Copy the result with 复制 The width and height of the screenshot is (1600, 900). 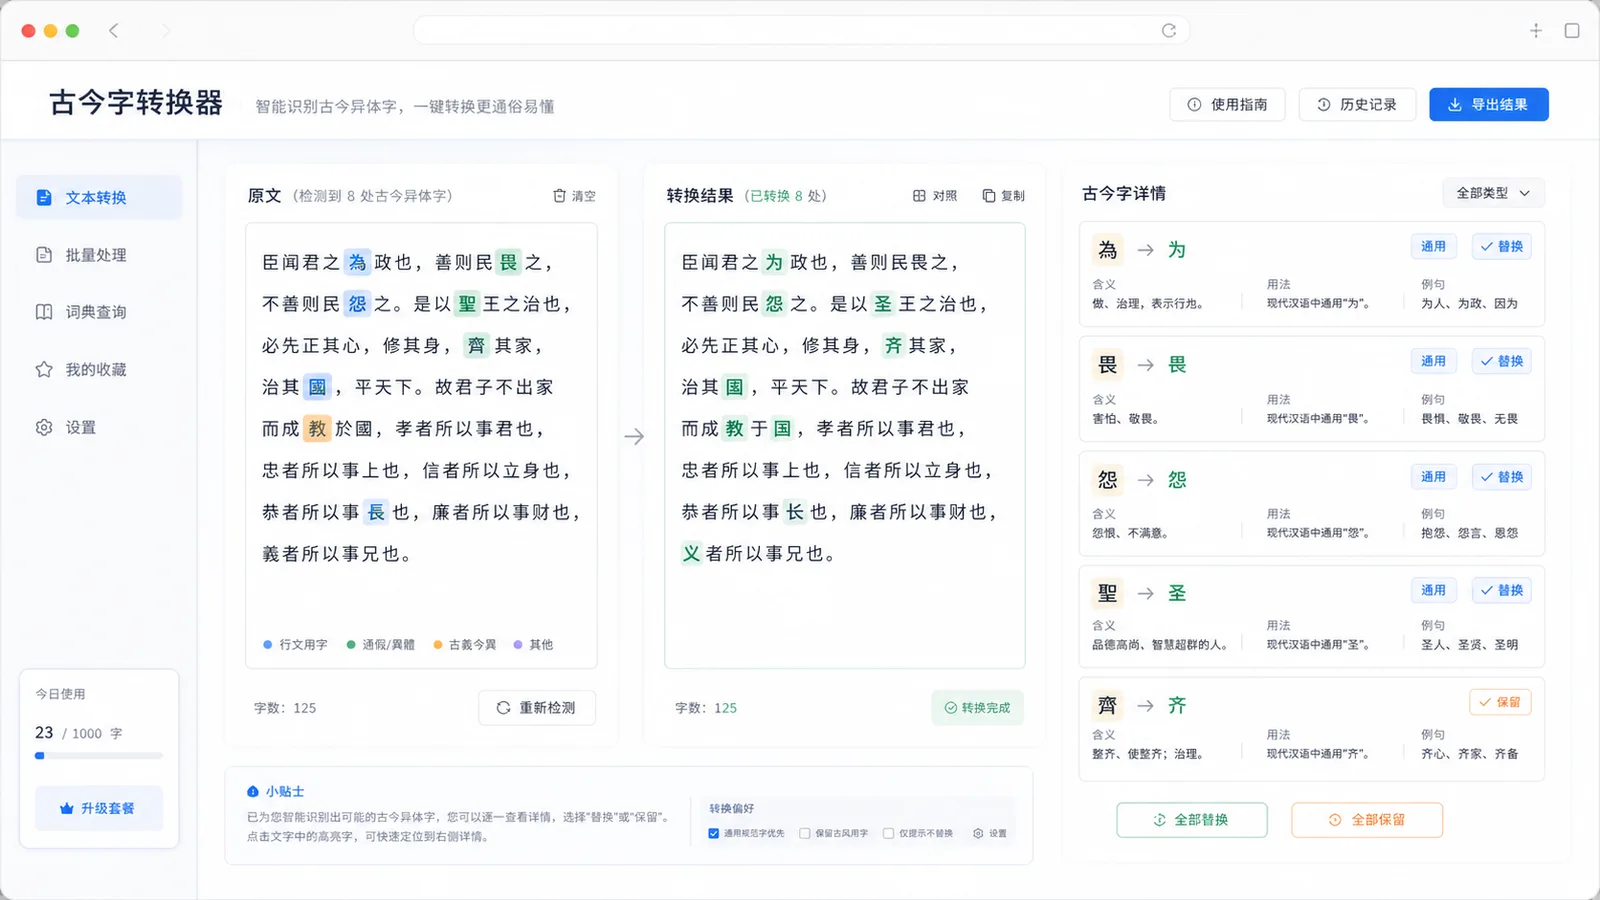(x=1003, y=196)
